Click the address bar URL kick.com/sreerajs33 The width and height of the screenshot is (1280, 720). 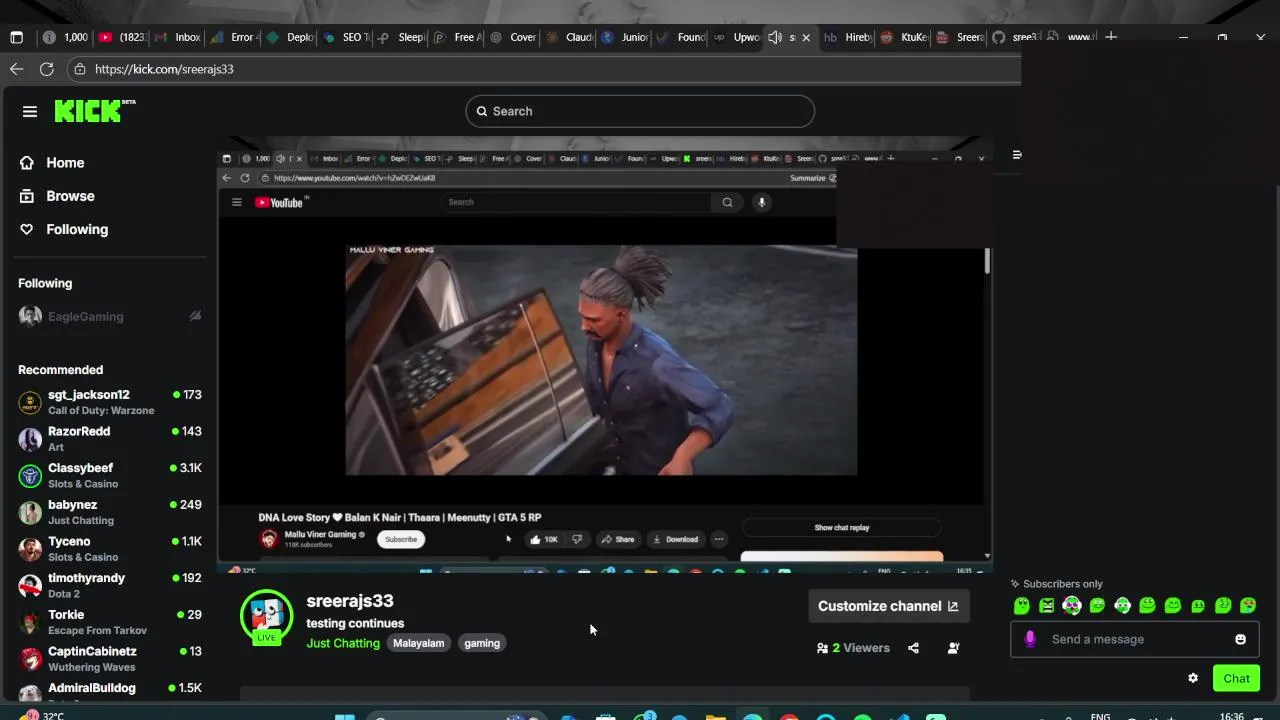coord(164,69)
